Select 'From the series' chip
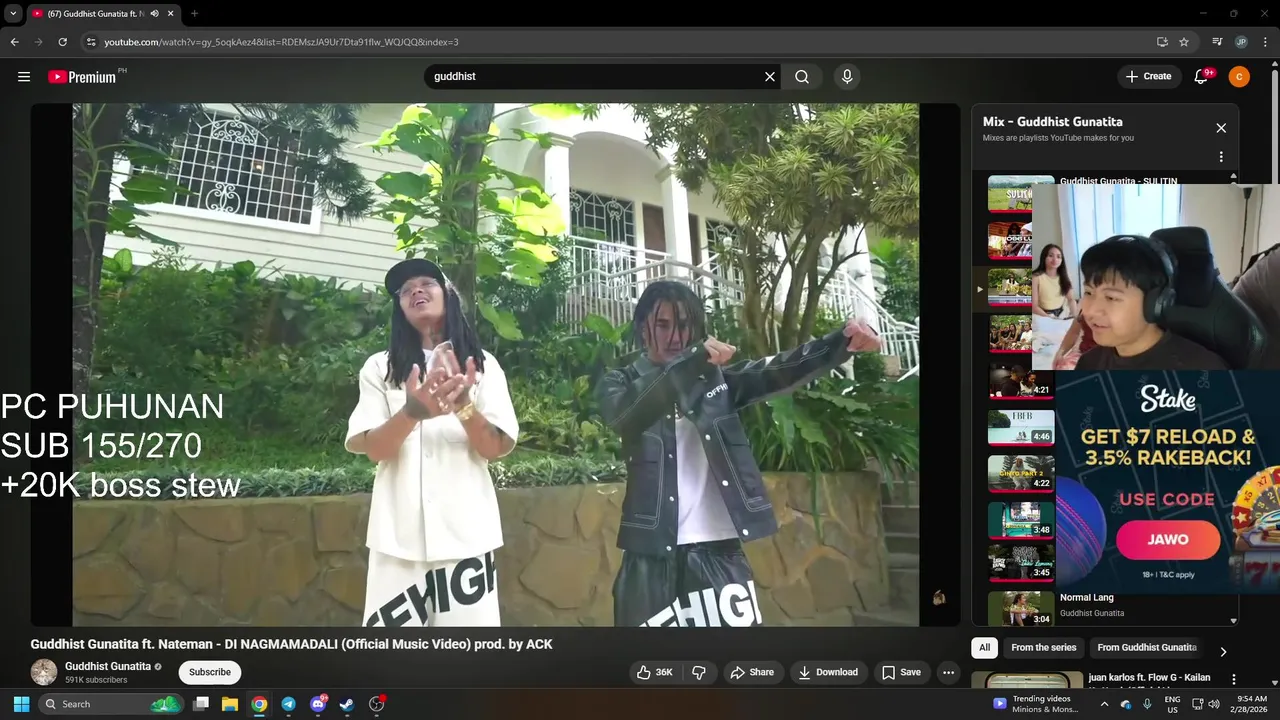Viewport: 1280px width, 720px height. pos(1043,647)
